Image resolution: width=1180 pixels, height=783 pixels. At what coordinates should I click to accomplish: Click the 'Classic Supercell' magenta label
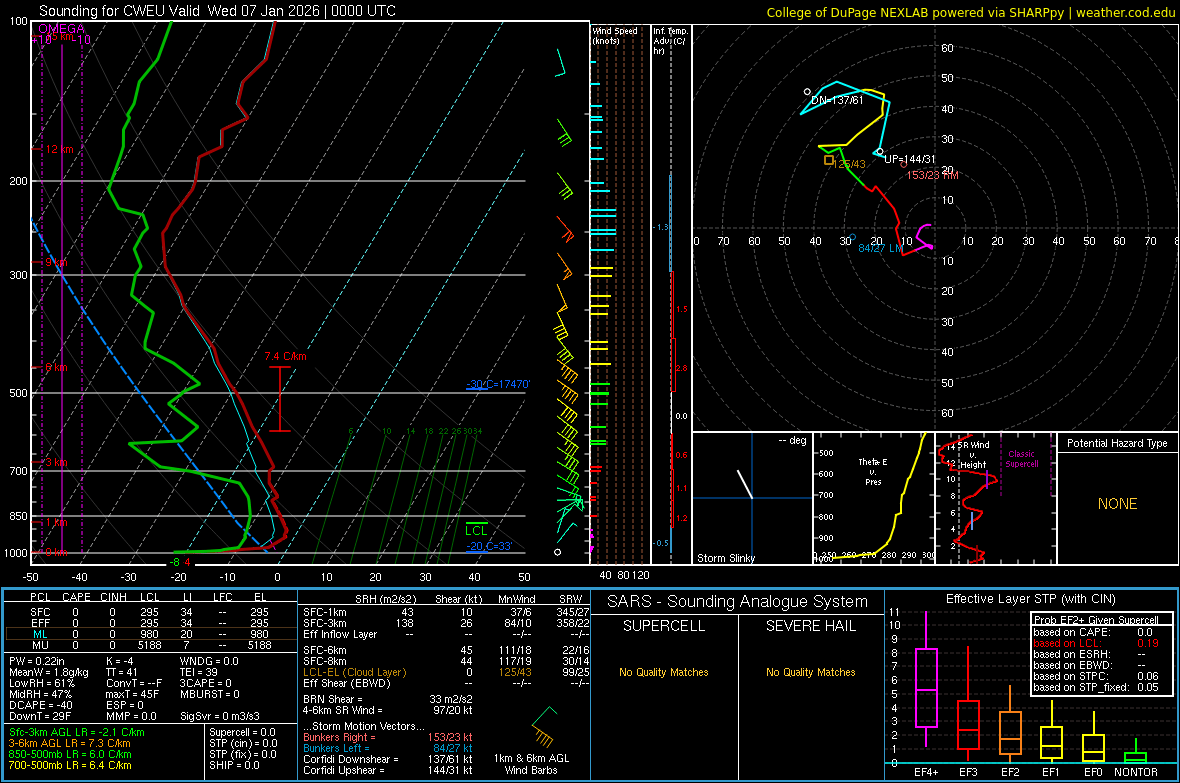[1022, 459]
